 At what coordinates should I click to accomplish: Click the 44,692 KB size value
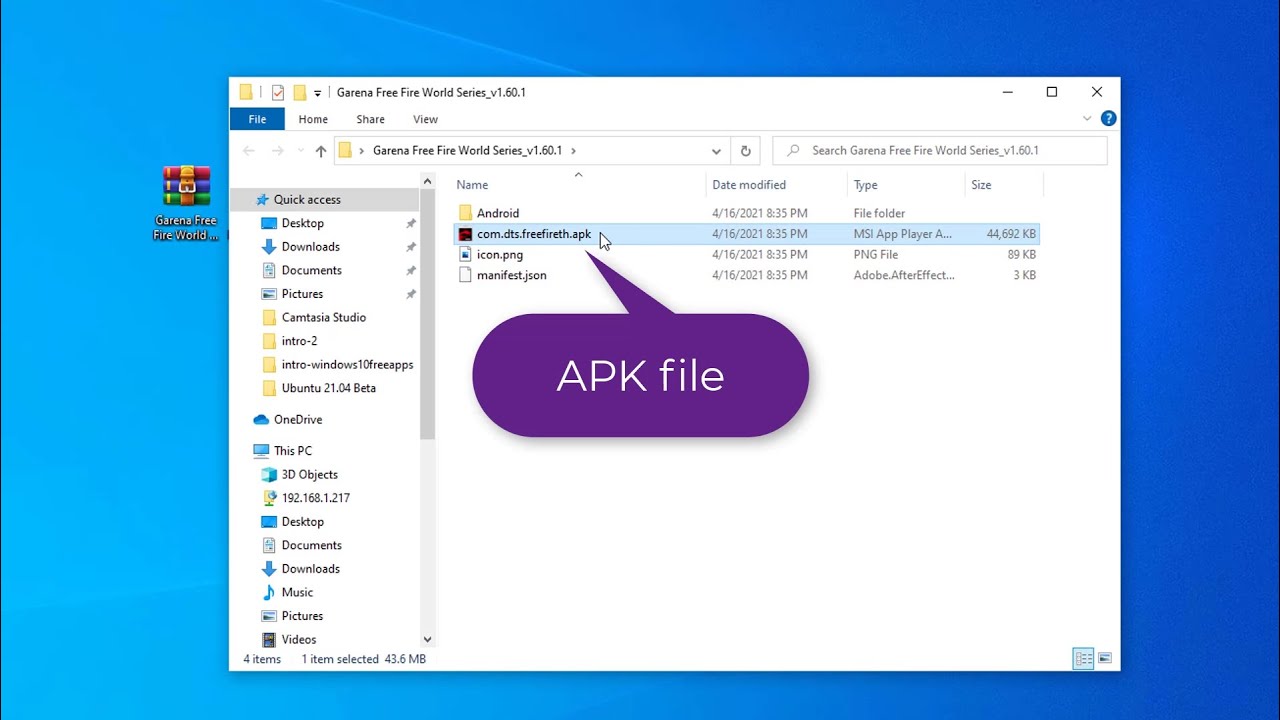click(1011, 234)
